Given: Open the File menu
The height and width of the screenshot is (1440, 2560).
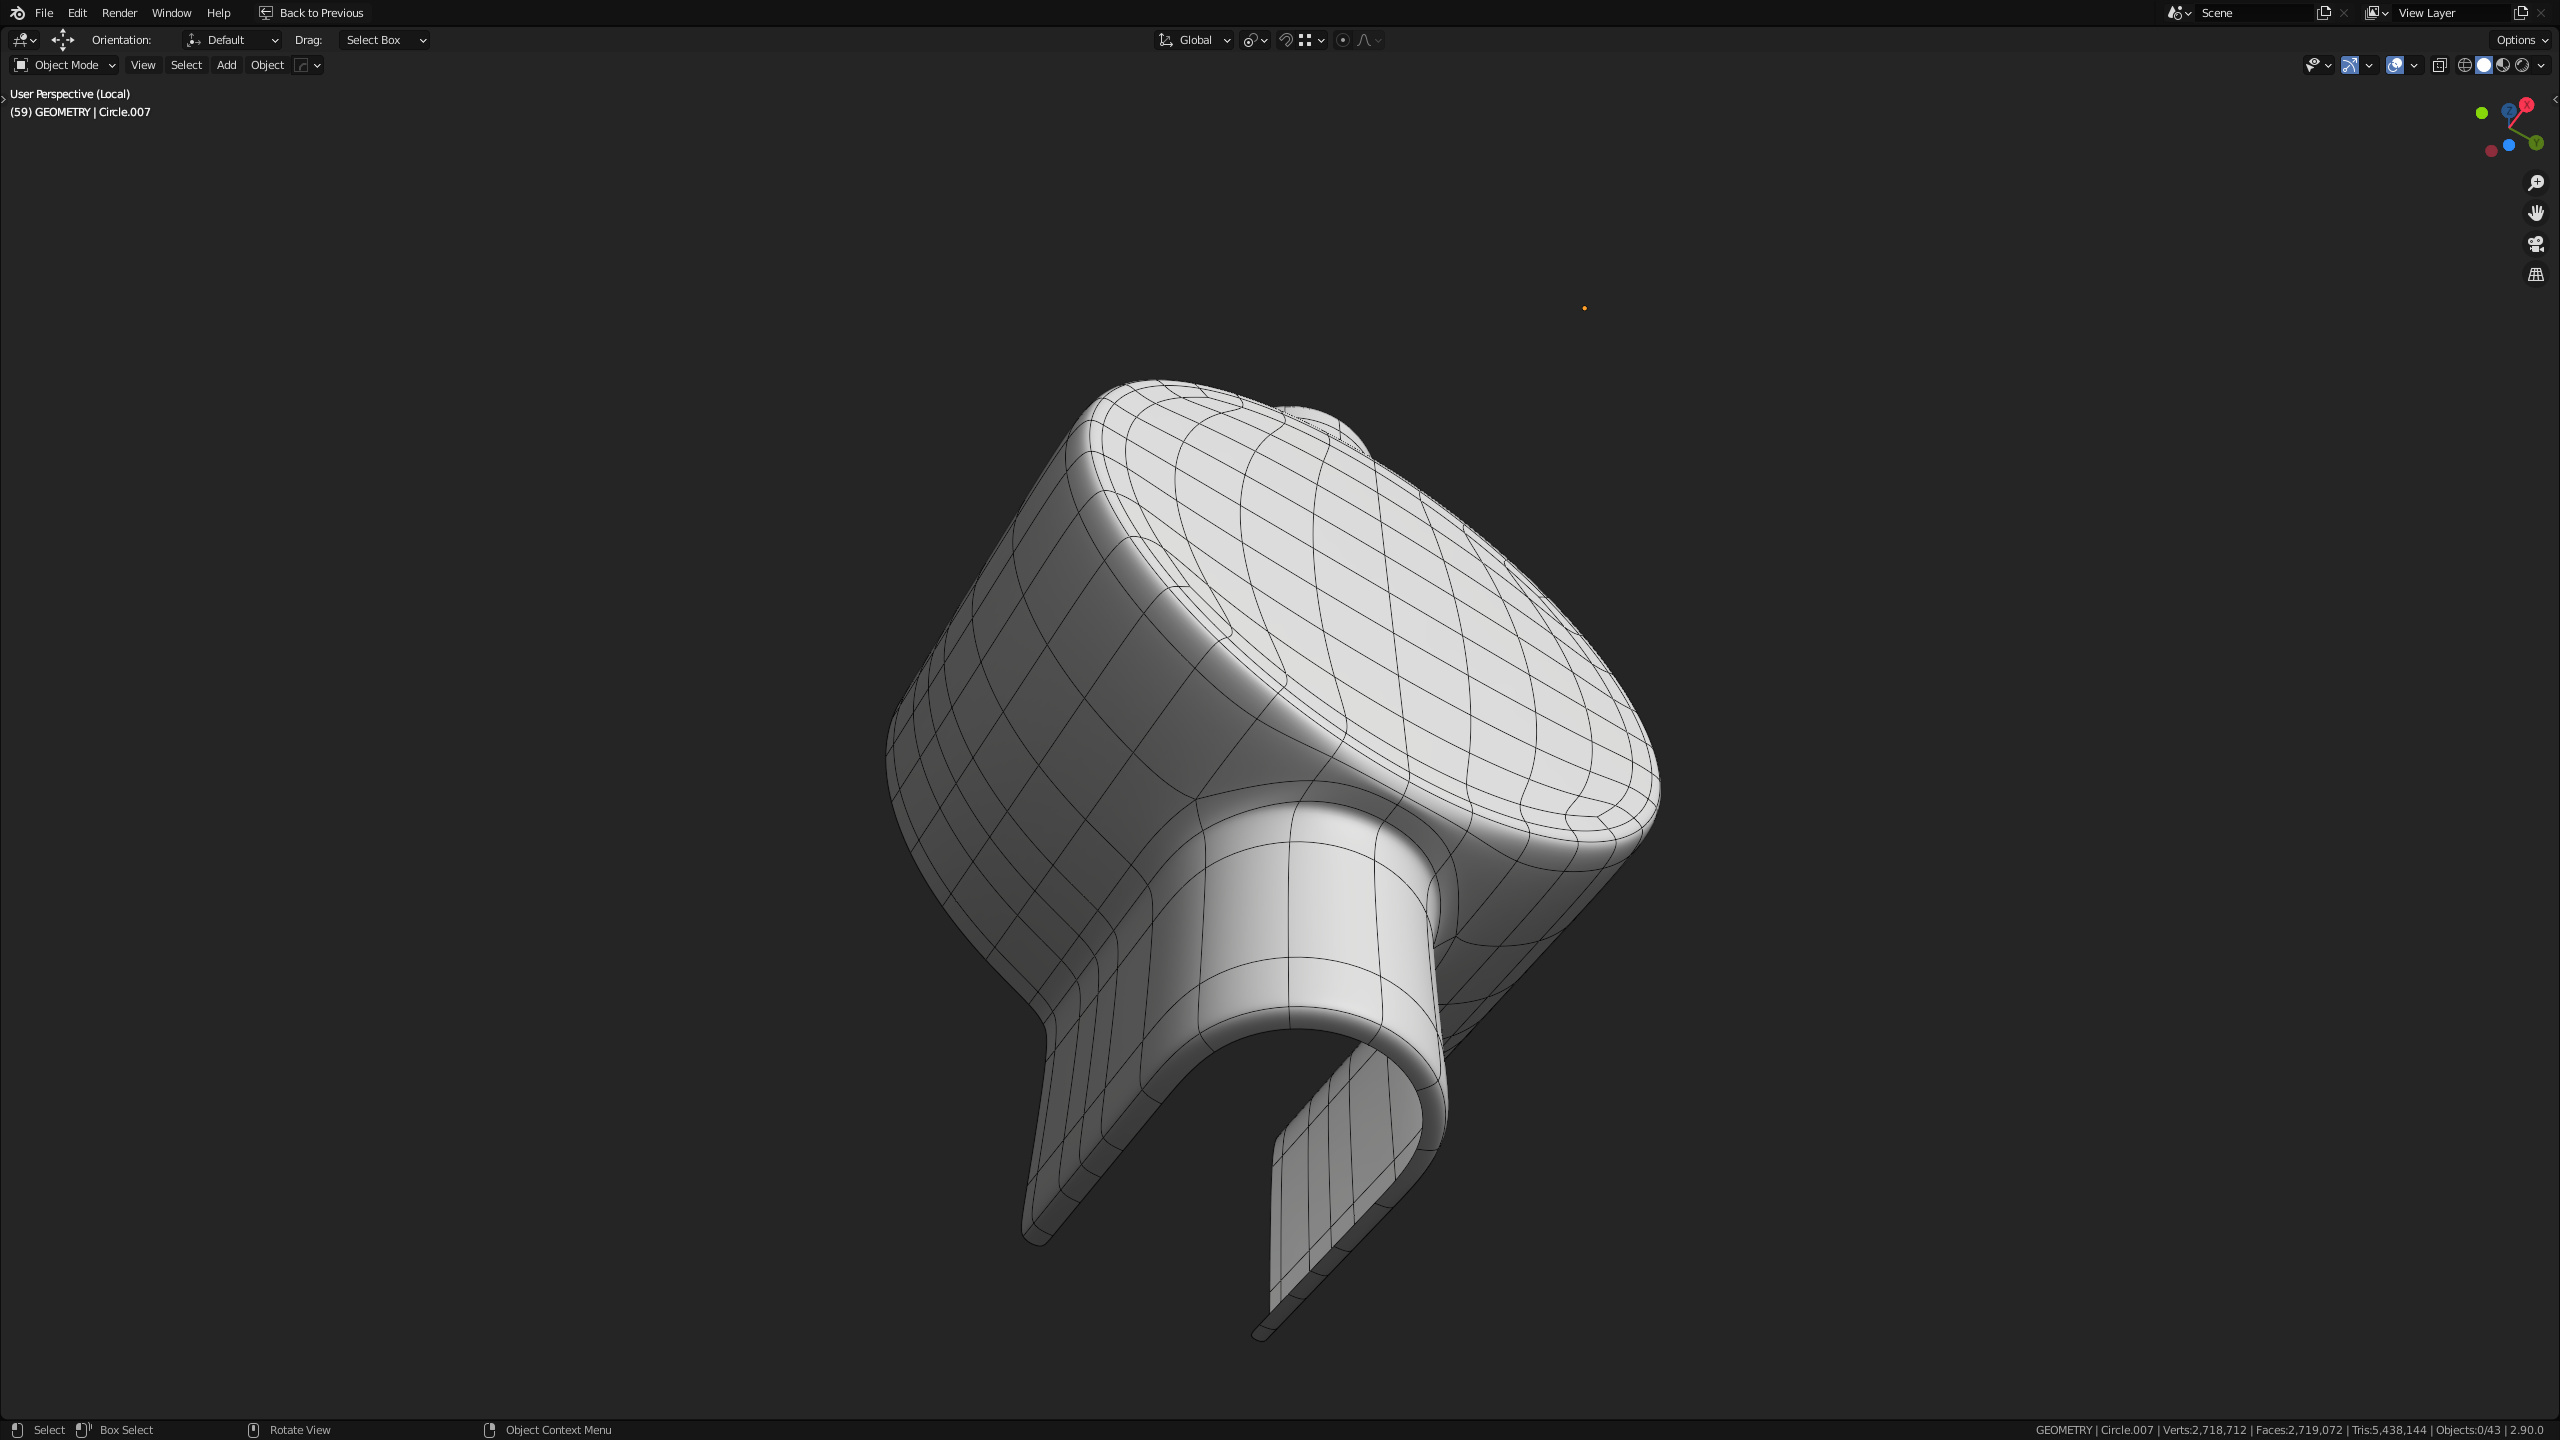Looking at the screenshot, I should (44, 13).
